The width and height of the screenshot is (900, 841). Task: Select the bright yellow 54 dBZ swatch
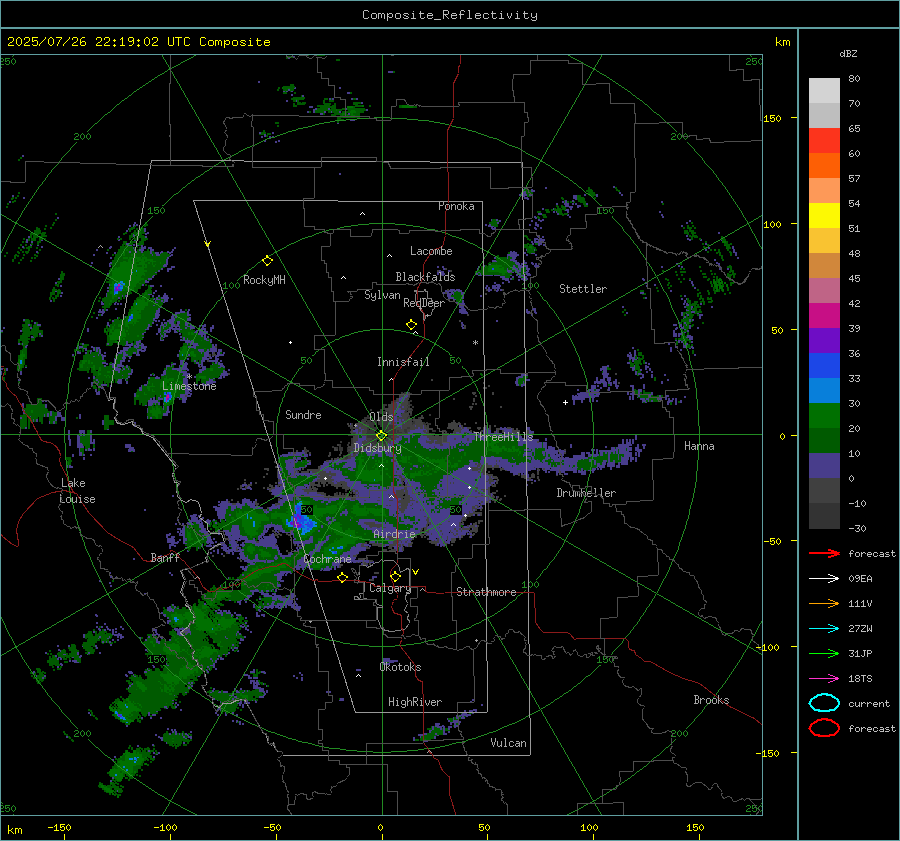[824, 215]
